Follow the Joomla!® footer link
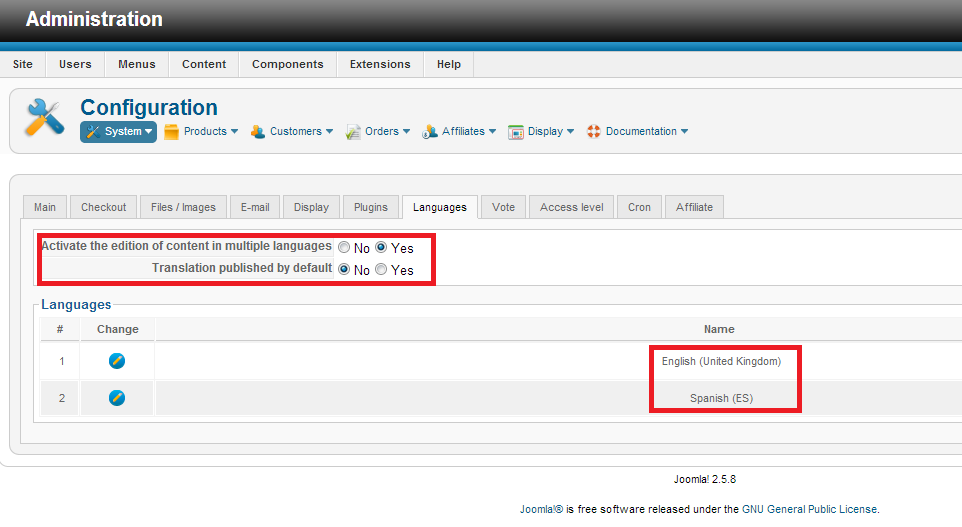The height and width of the screenshot is (527, 962). click(x=541, y=509)
